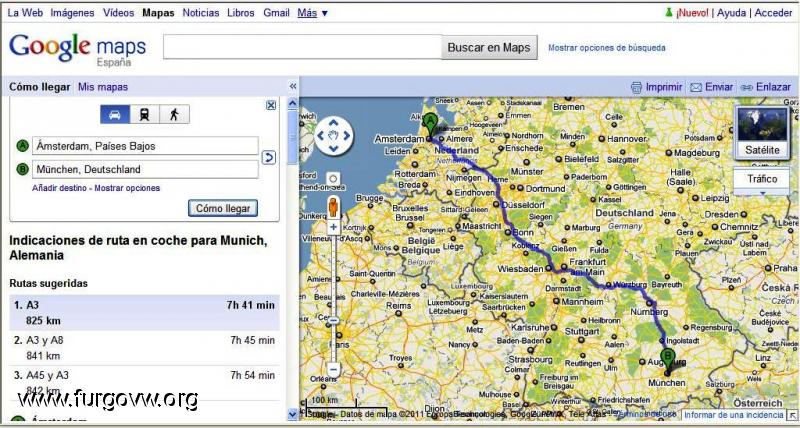The width and height of the screenshot is (800, 428).
Task: Click the green marker A on Amsterdam
Action: [431, 125]
